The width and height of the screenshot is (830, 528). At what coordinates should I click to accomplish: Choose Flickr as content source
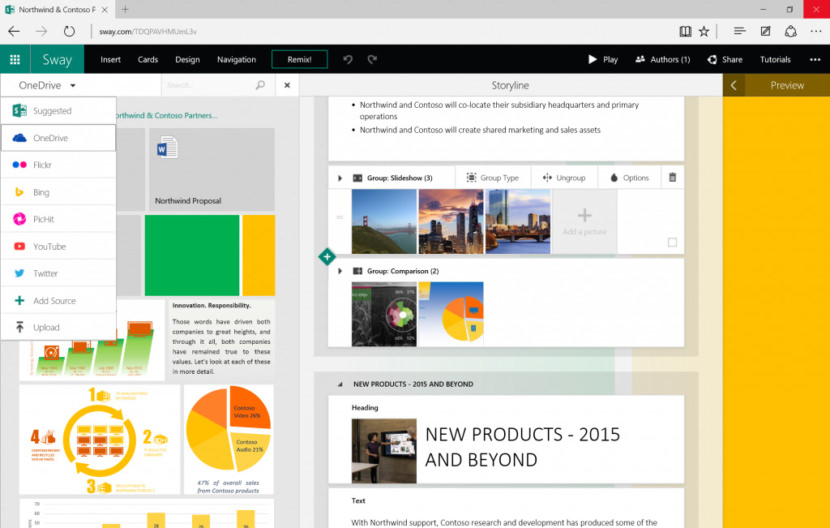pos(58,165)
